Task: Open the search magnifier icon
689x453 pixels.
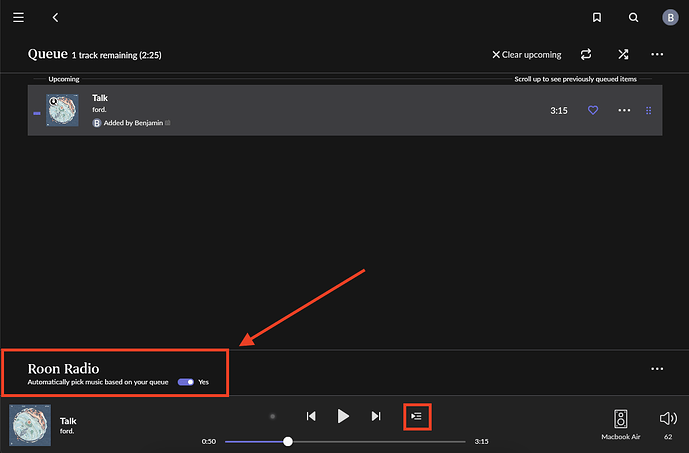Action: pyautogui.click(x=633, y=17)
